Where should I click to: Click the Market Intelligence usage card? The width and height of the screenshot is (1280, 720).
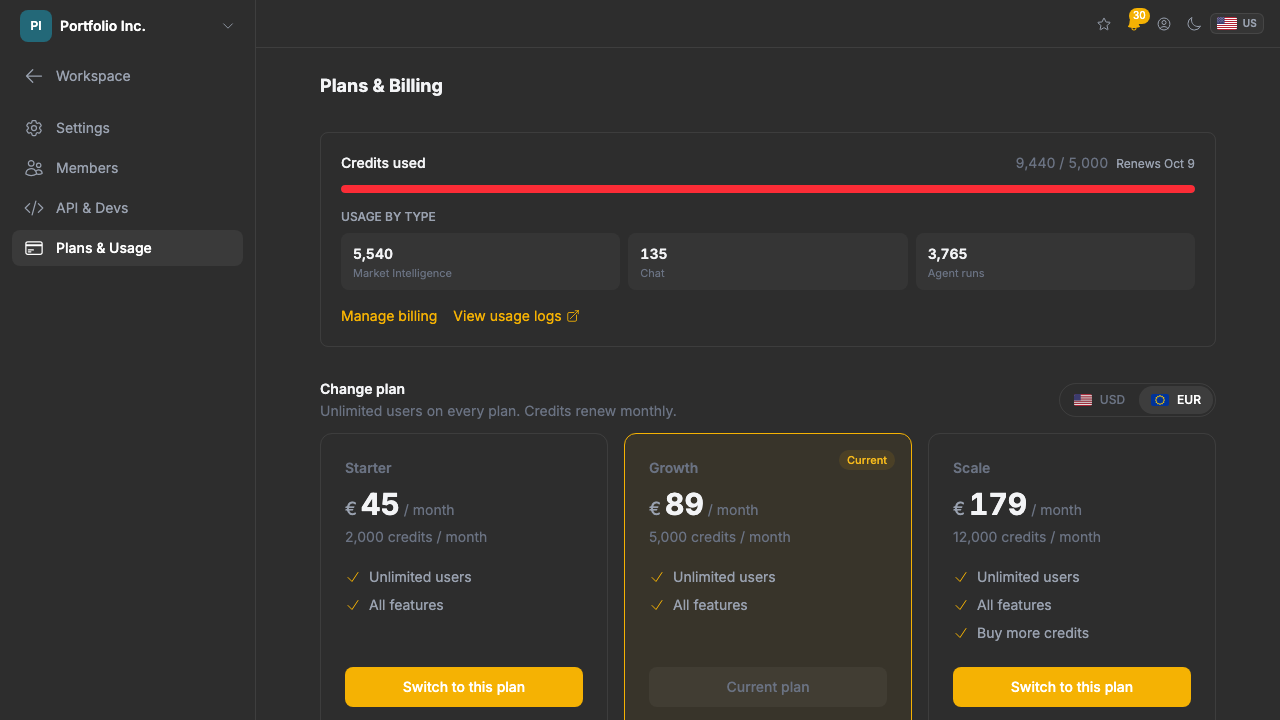[480, 262]
